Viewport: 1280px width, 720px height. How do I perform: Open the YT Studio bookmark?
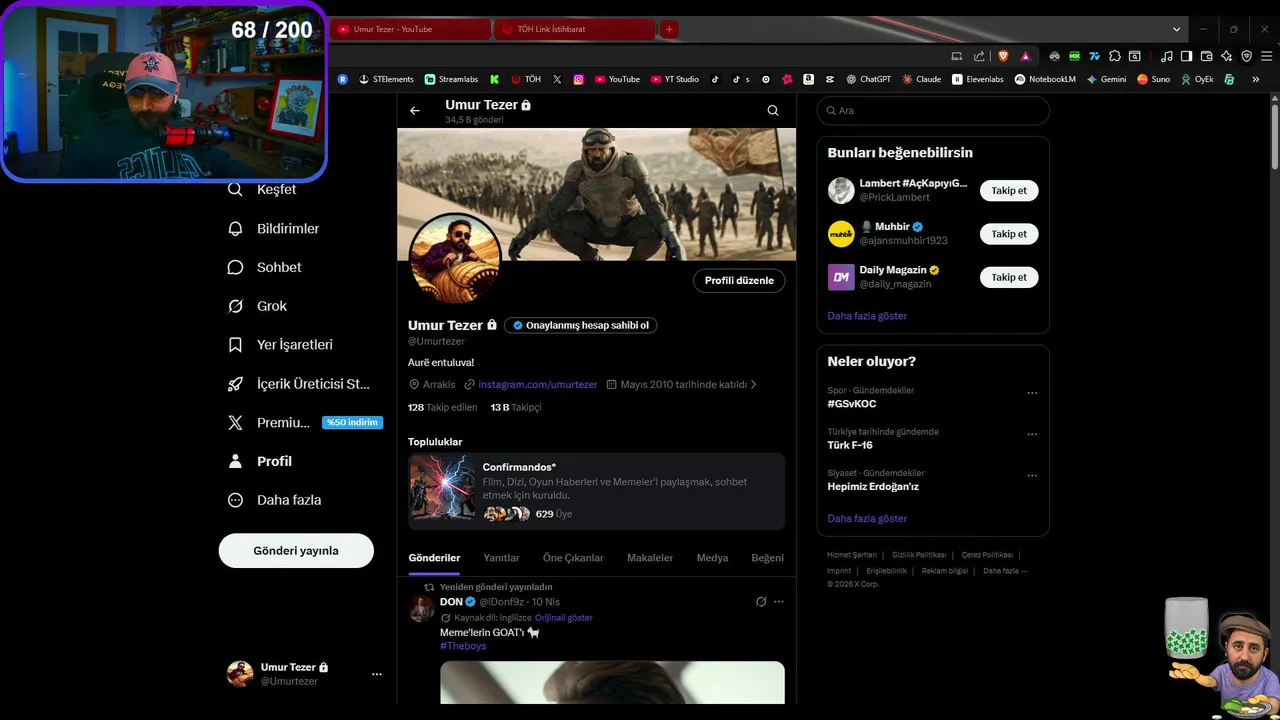click(x=674, y=79)
